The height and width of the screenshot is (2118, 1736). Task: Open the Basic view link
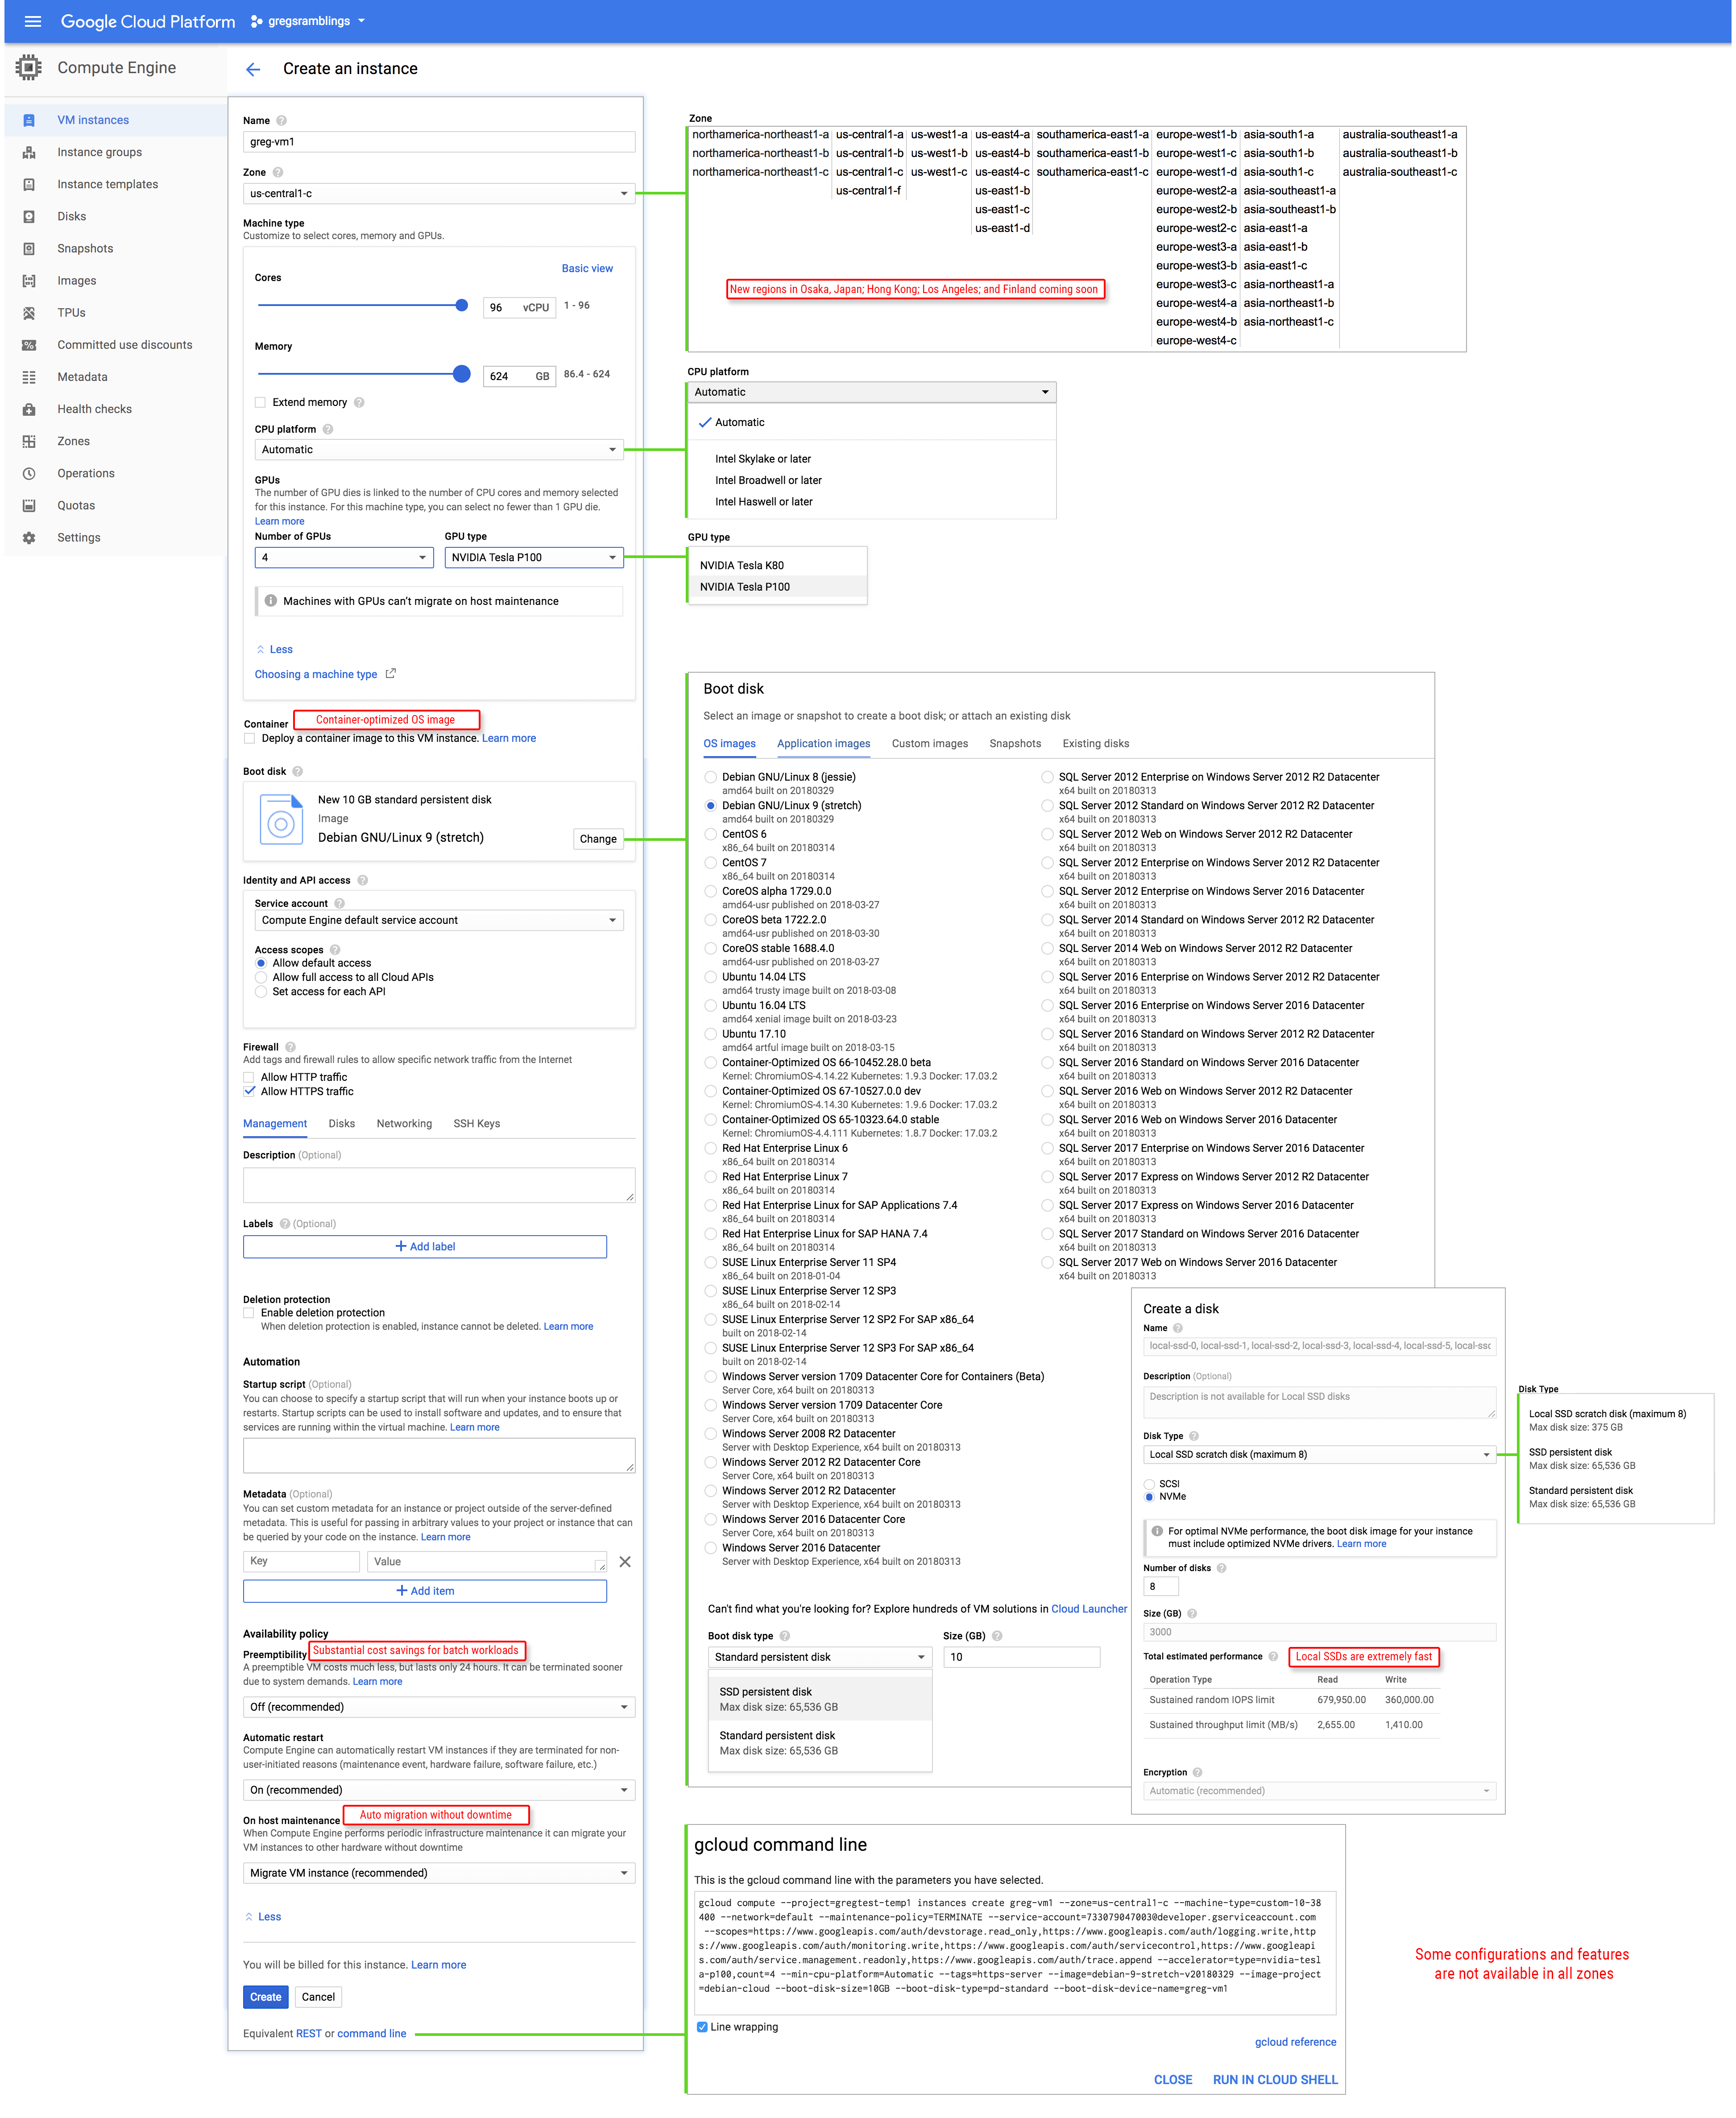[587, 269]
